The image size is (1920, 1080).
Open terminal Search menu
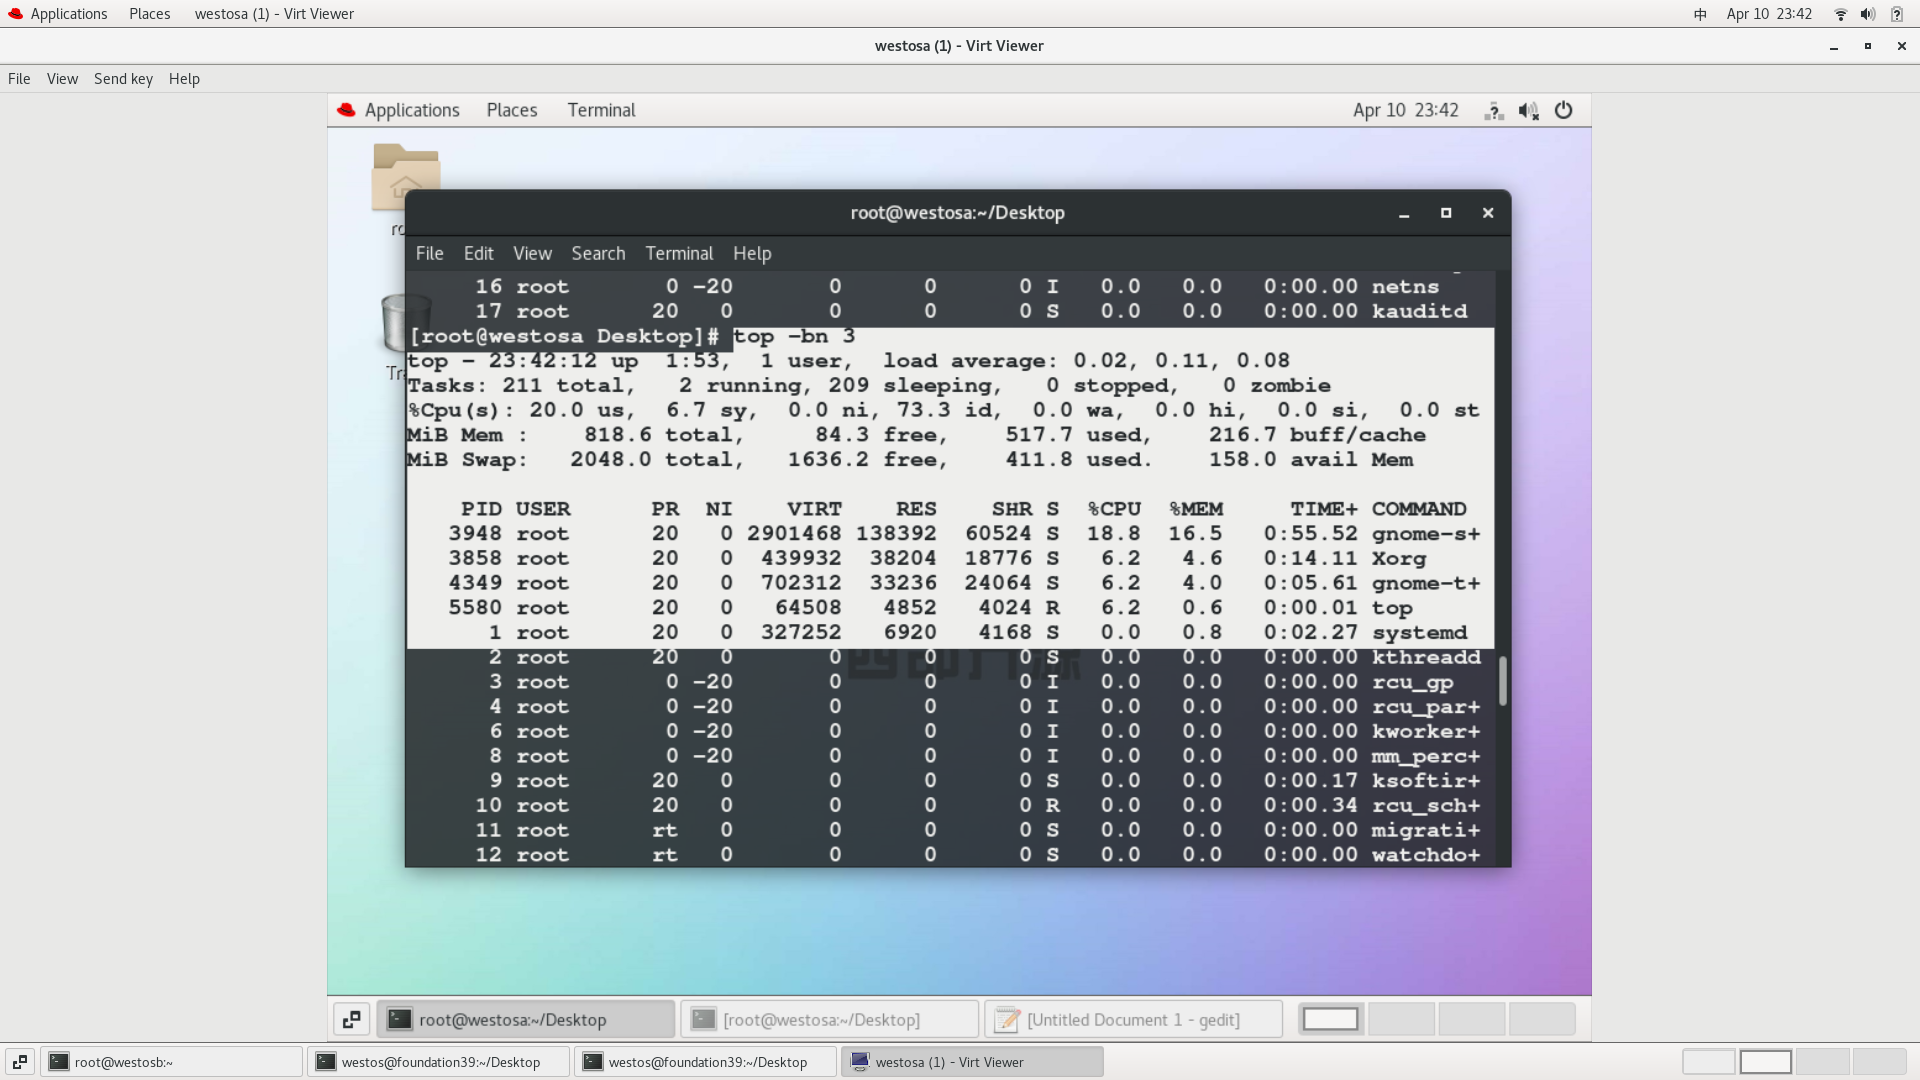click(x=598, y=254)
